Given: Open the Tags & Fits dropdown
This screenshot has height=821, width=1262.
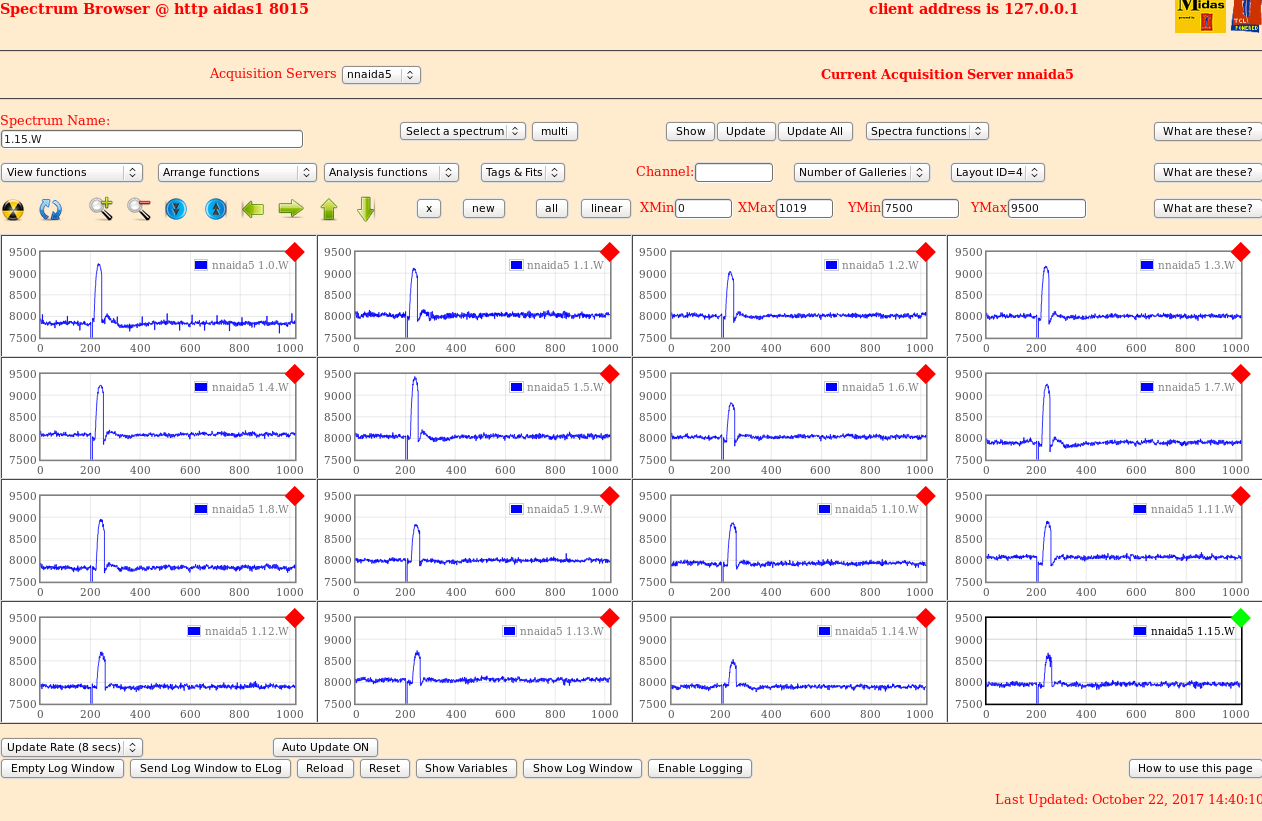Looking at the screenshot, I should pyautogui.click(x=523, y=172).
